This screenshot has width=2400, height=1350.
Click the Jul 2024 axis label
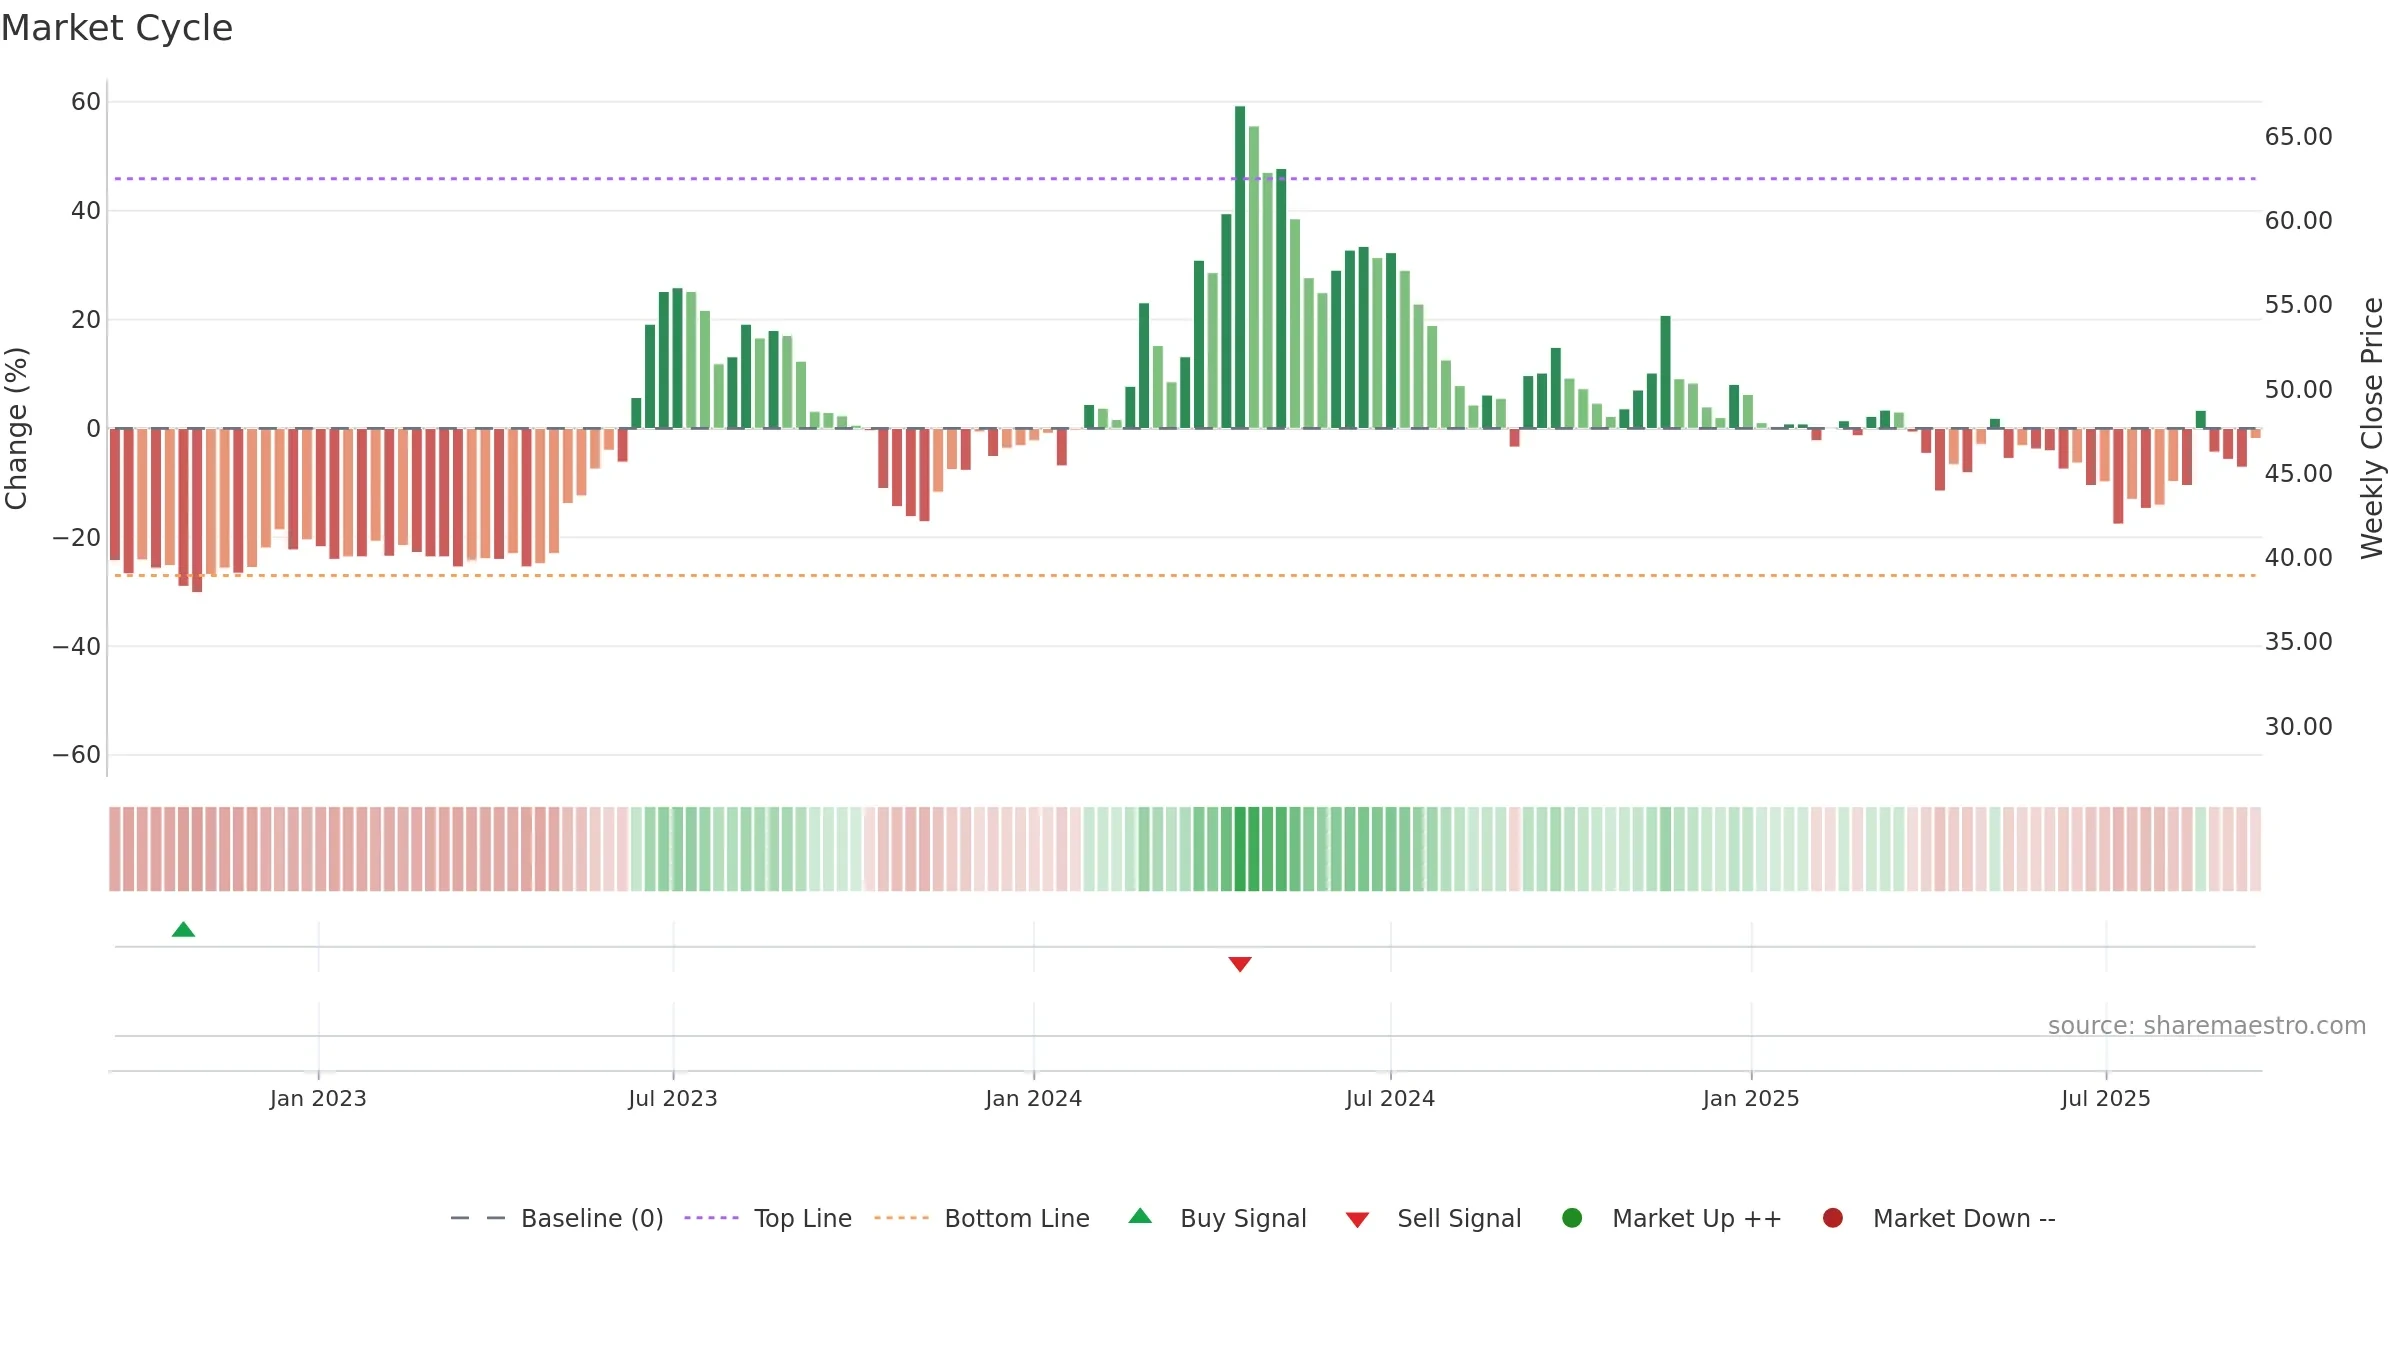[x=1390, y=1099]
